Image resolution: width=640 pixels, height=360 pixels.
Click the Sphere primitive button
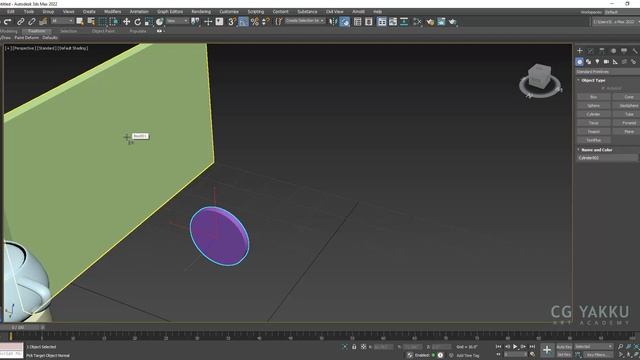pyautogui.click(x=593, y=106)
